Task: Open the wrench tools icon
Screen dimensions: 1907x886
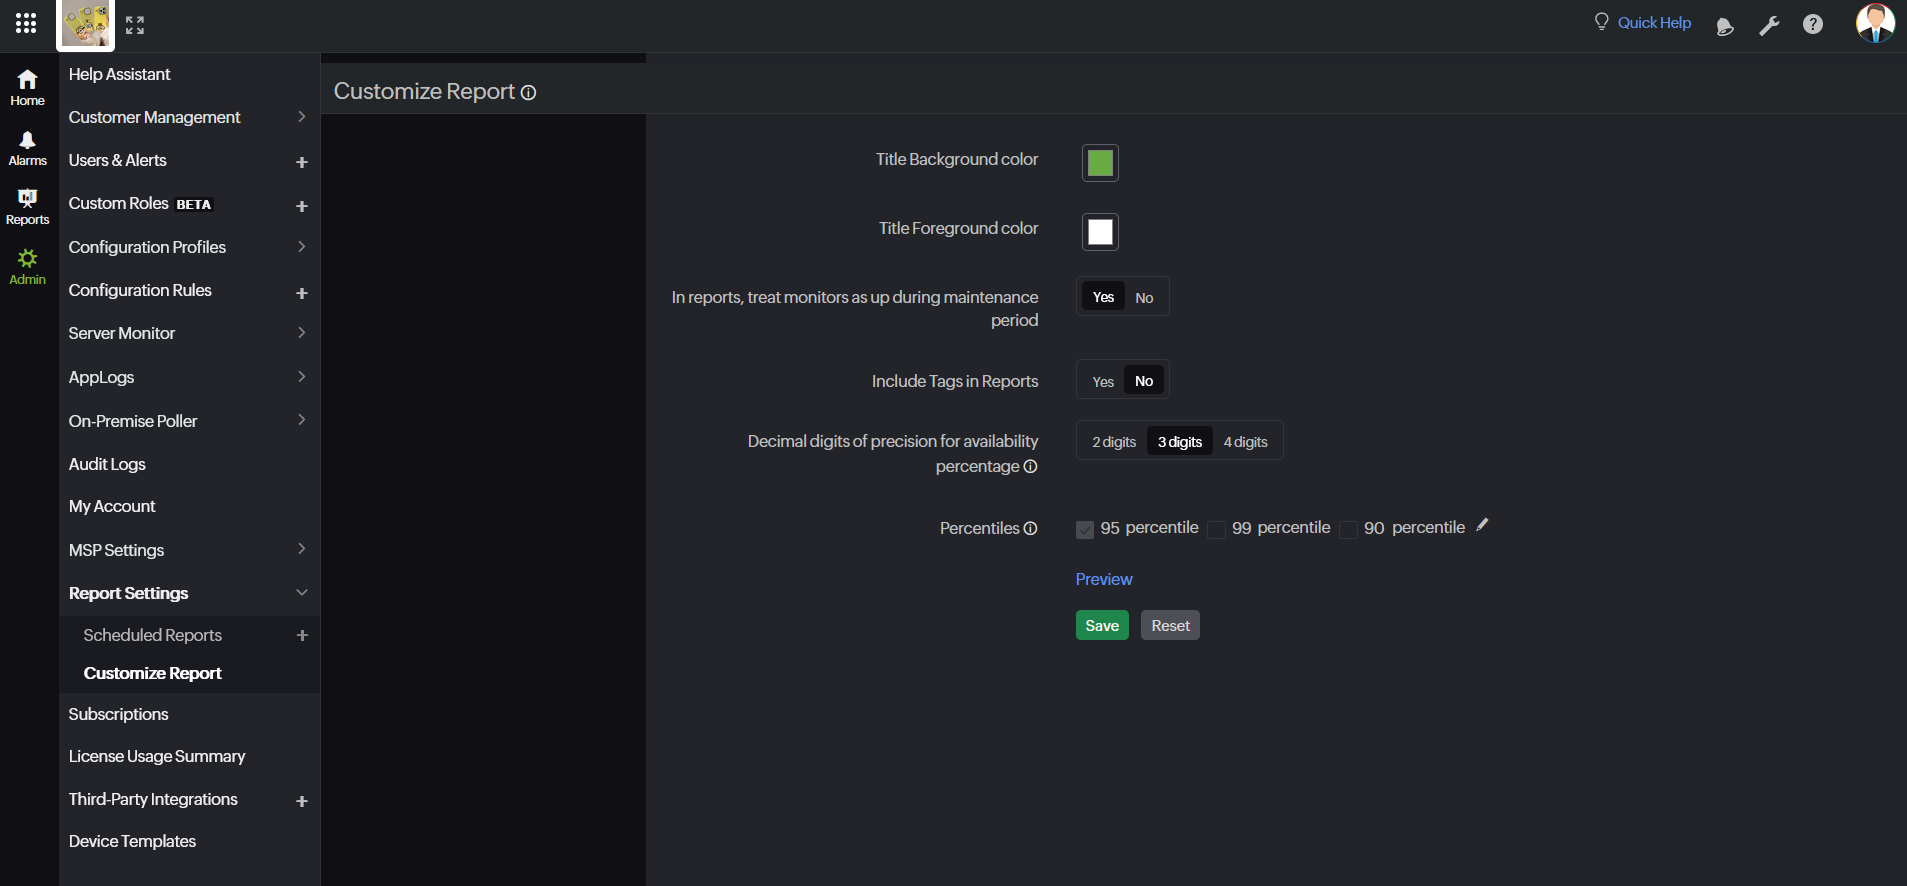Action: coord(1769,25)
